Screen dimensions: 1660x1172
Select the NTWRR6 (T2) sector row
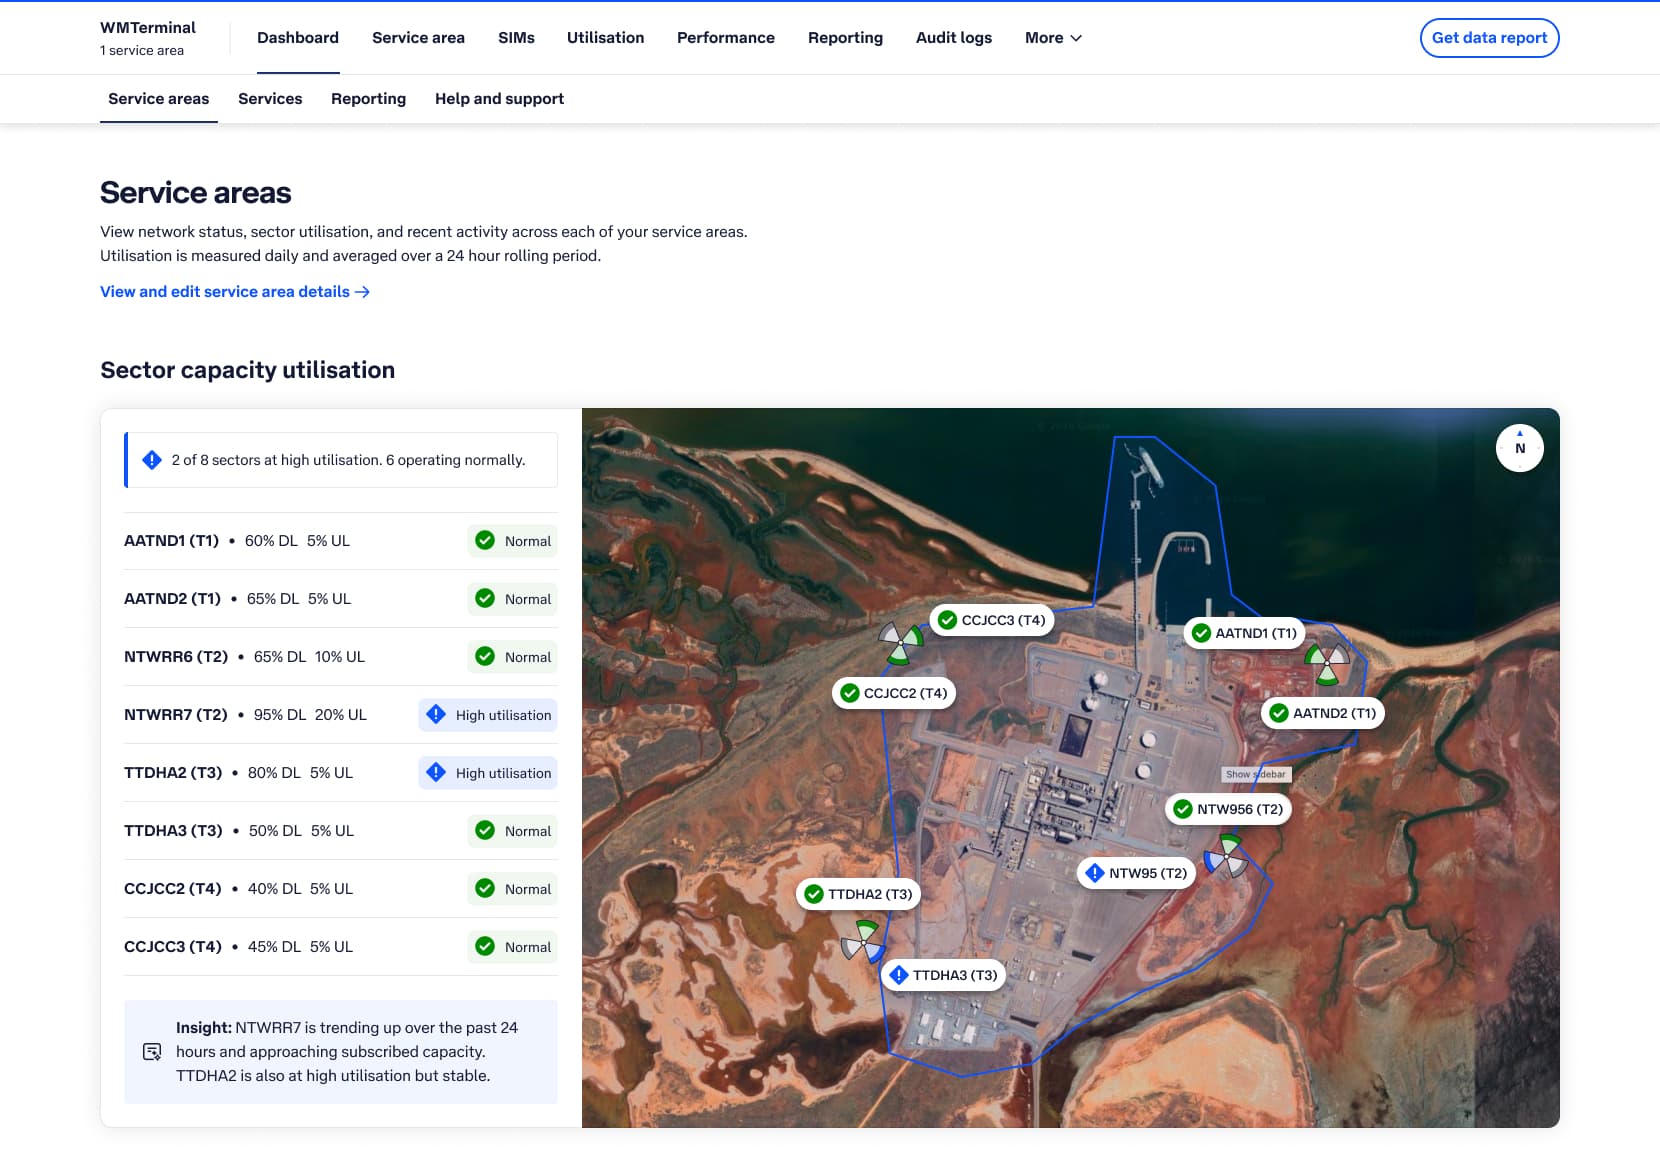click(x=340, y=657)
